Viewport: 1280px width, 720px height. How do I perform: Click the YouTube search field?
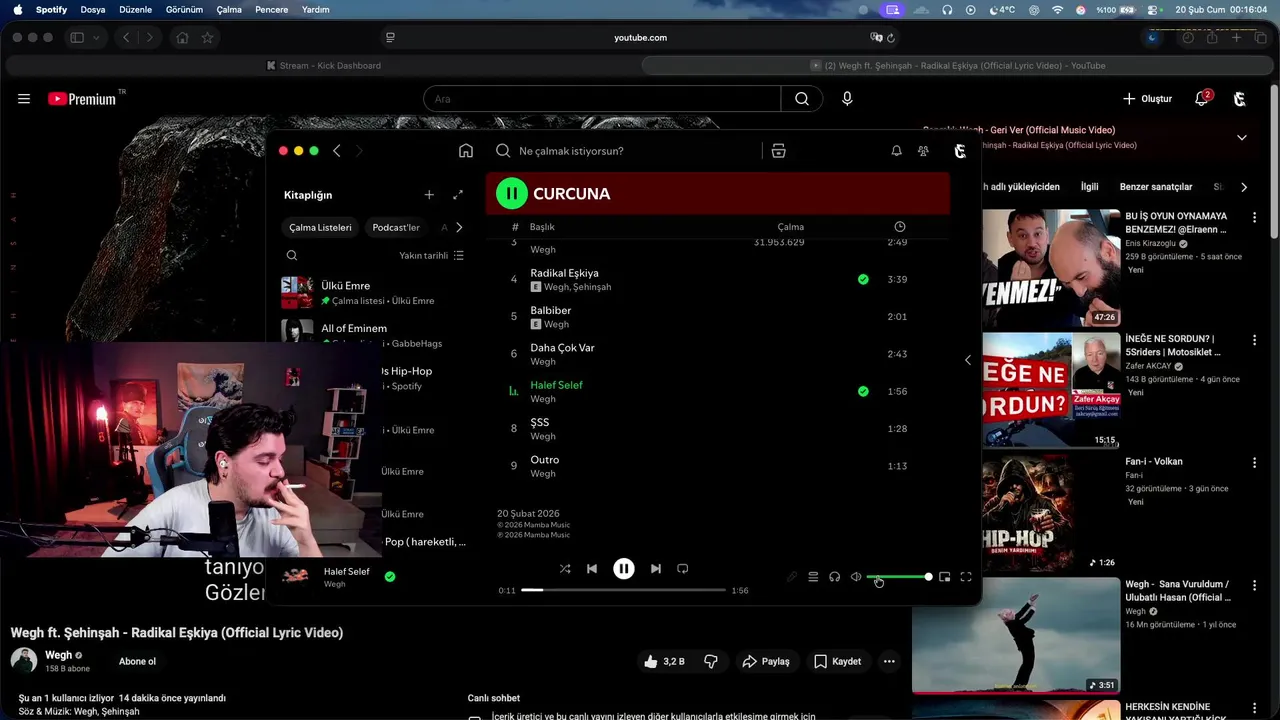602,99
